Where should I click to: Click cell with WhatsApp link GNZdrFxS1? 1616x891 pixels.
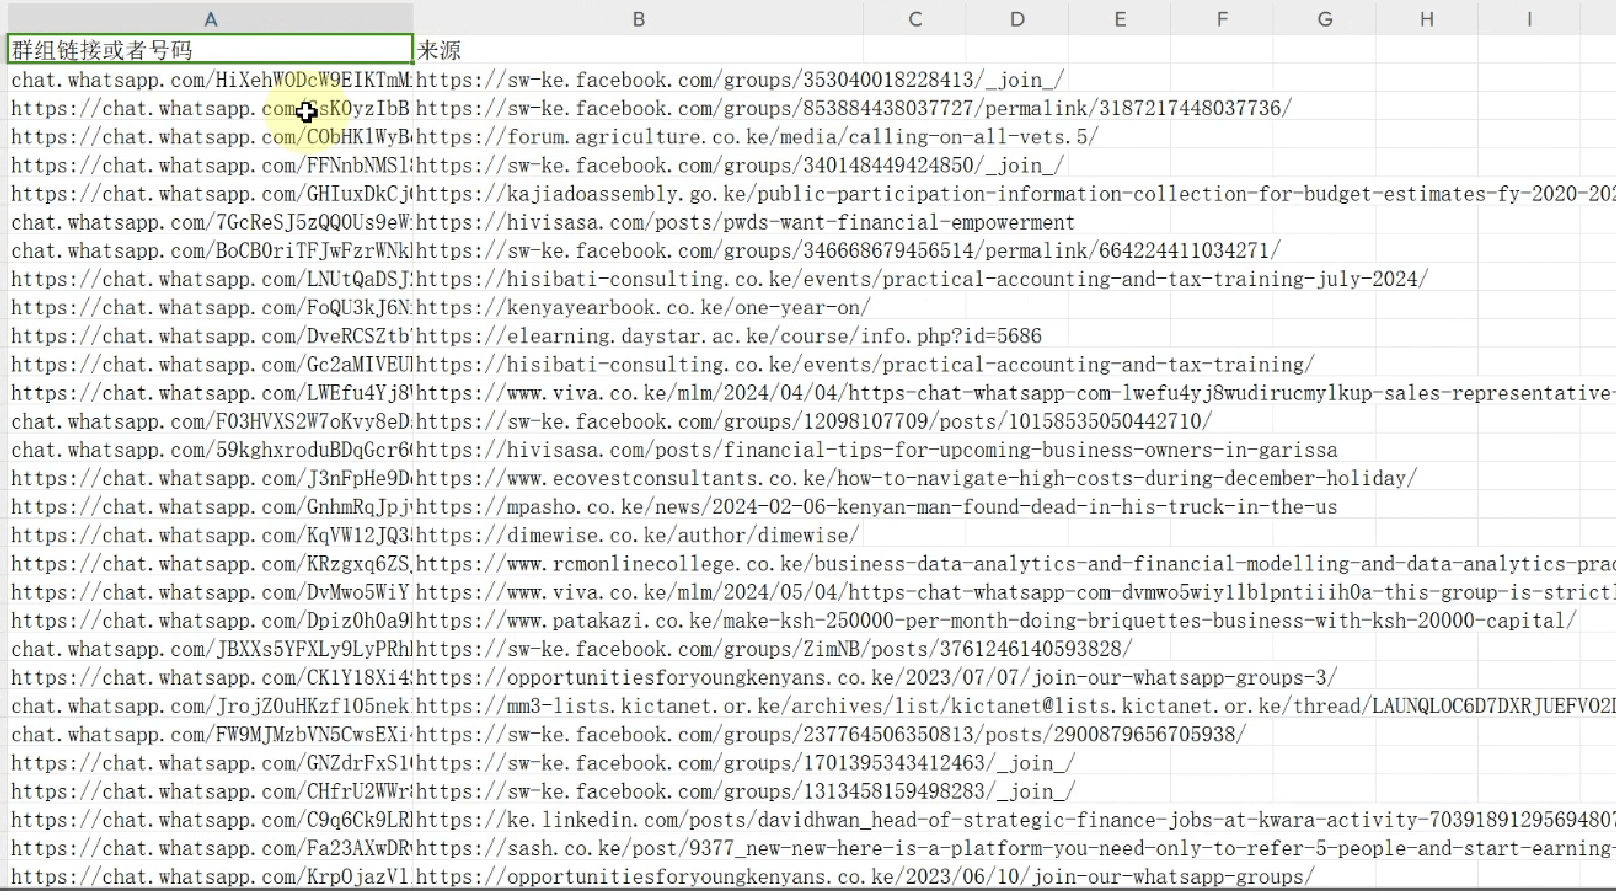tap(210, 763)
